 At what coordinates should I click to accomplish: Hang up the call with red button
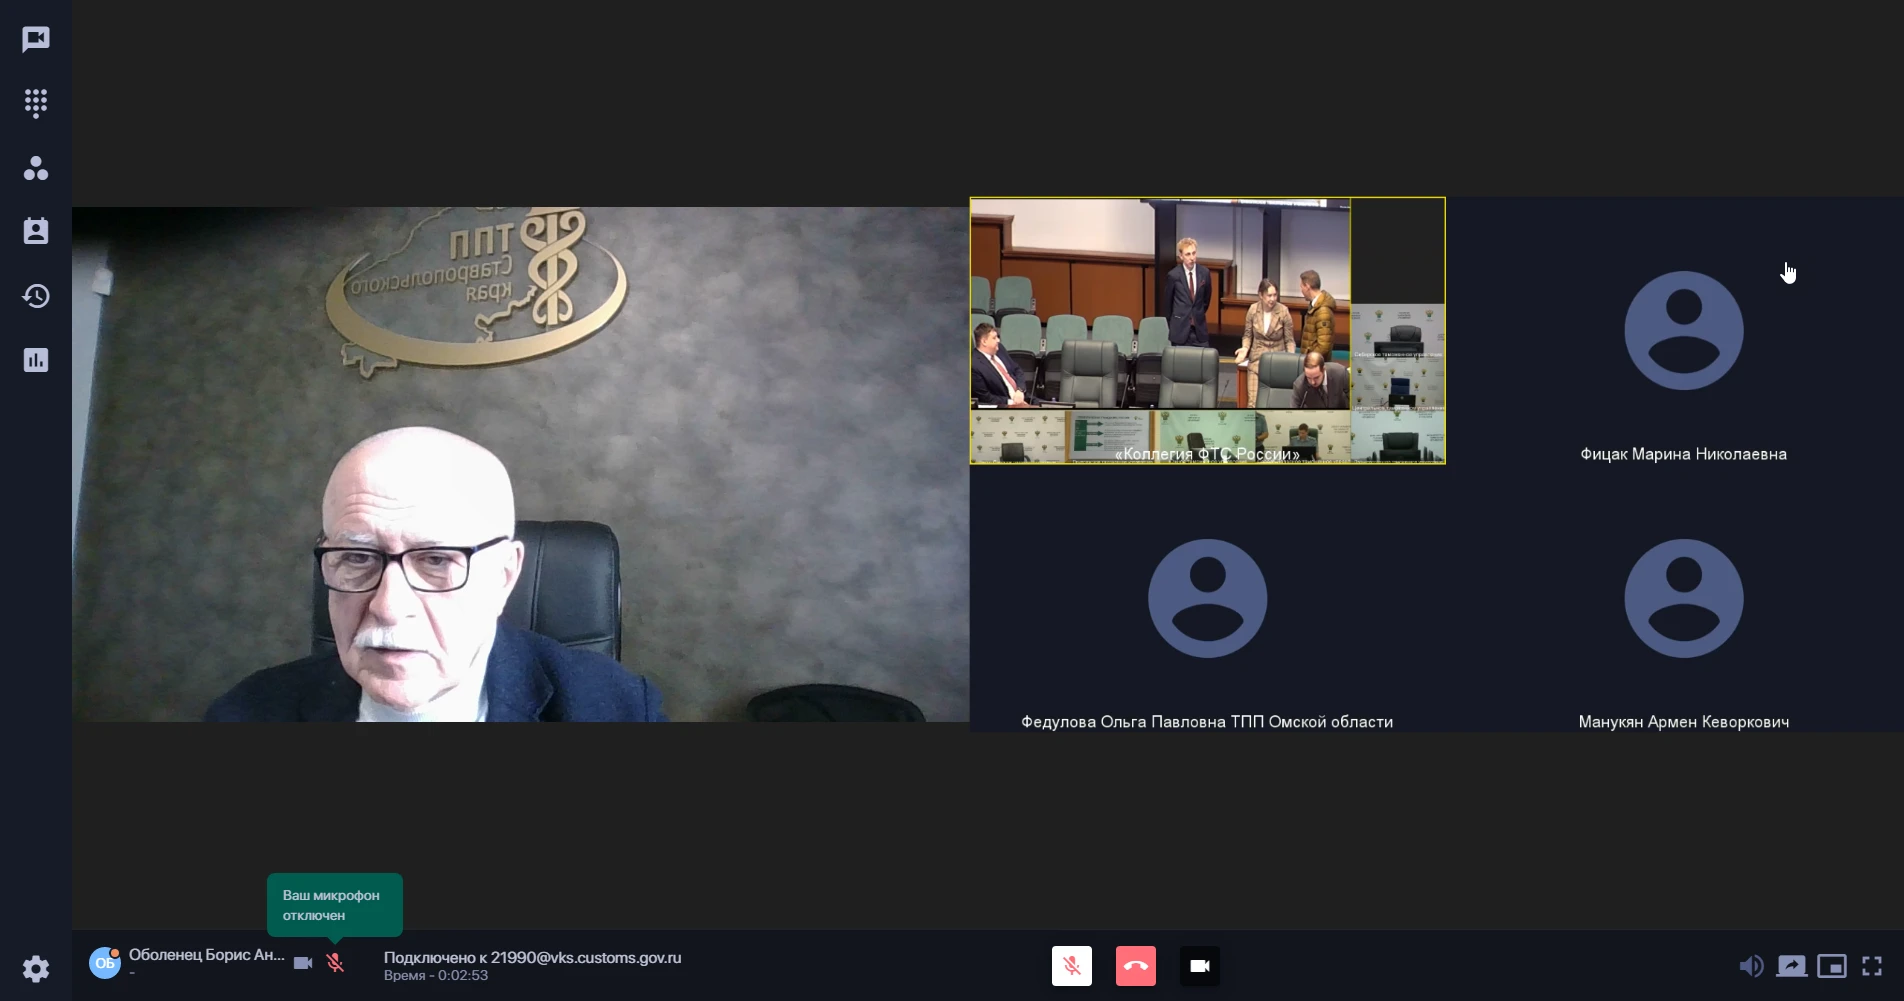click(x=1136, y=966)
